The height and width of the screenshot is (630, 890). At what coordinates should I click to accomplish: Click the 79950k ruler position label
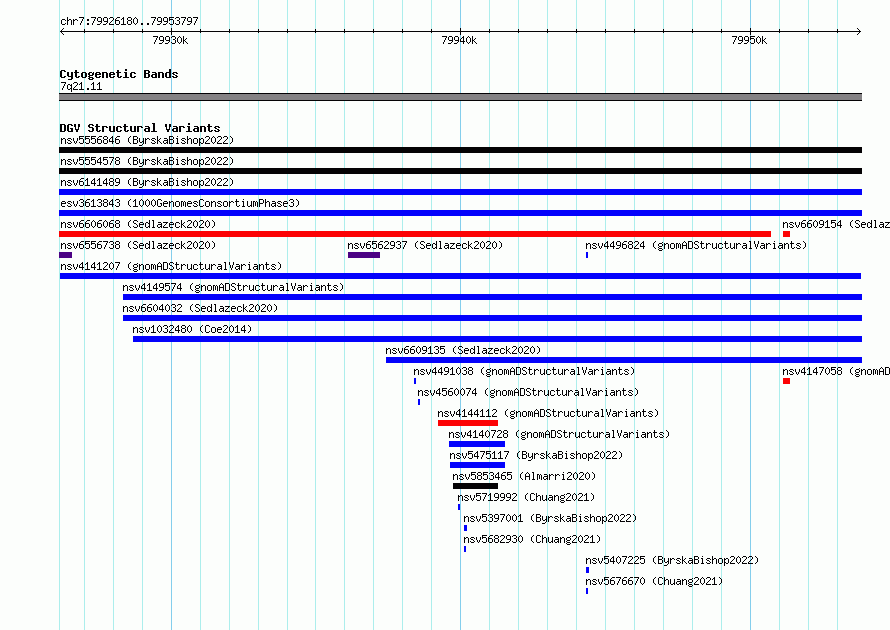[x=749, y=40]
